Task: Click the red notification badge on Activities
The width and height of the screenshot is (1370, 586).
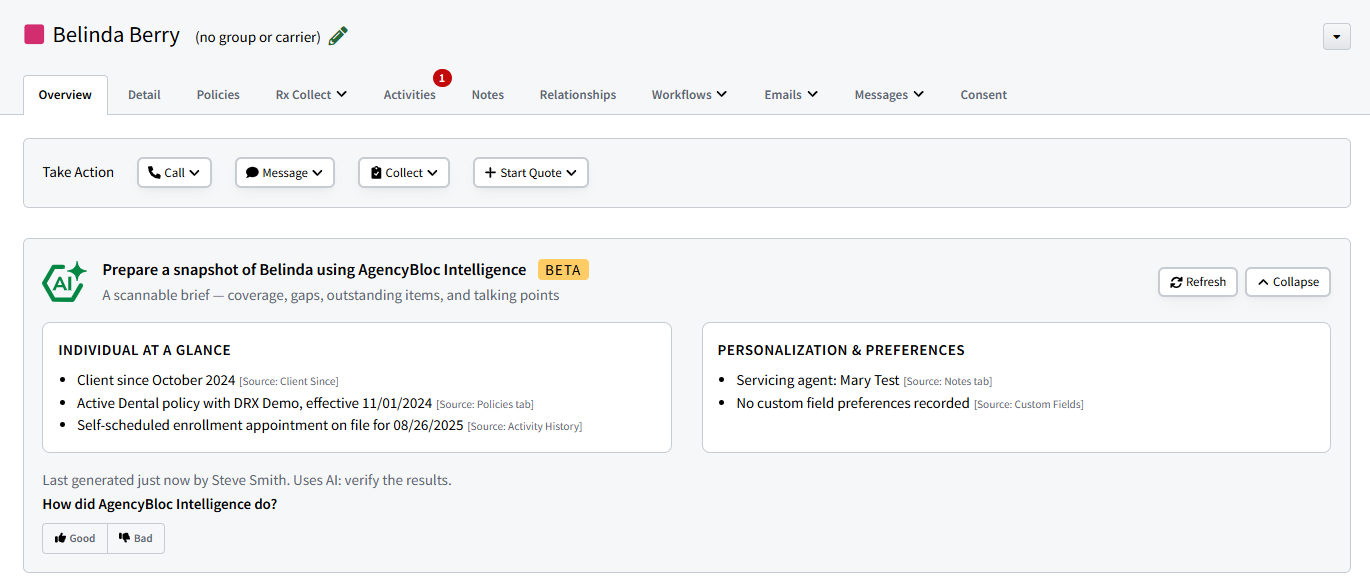Action: (x=443, y=78)
